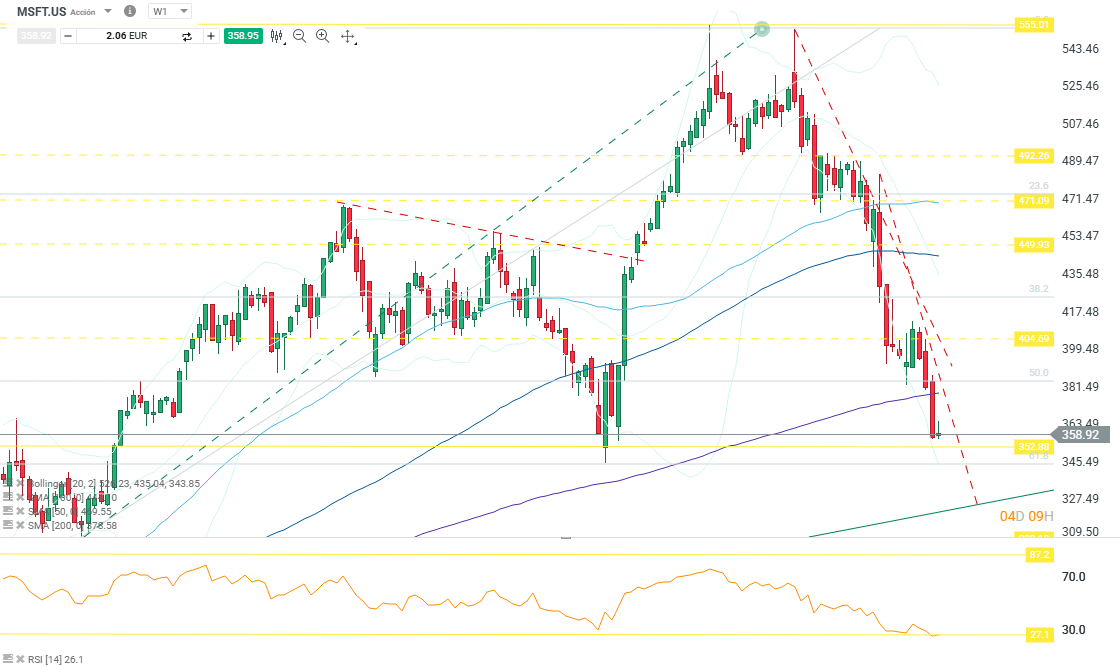
Task: Remove the RSI indicator with its X
Action: (x=20, y=659)
